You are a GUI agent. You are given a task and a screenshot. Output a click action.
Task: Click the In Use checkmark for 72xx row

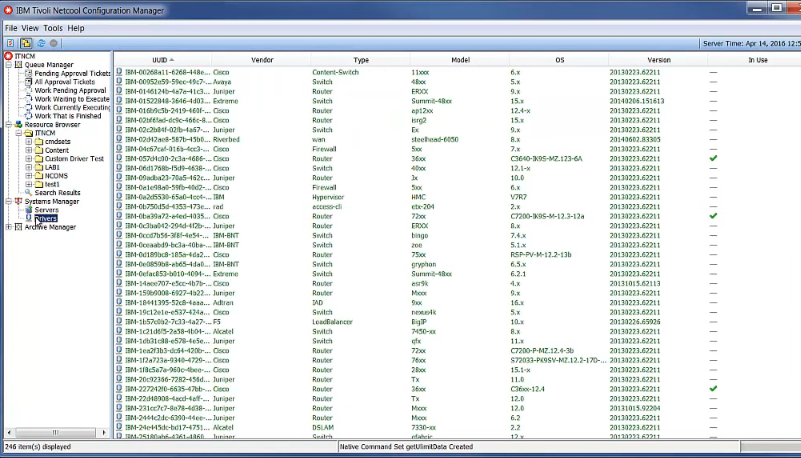pyautogui.click(x=713, y=216)
